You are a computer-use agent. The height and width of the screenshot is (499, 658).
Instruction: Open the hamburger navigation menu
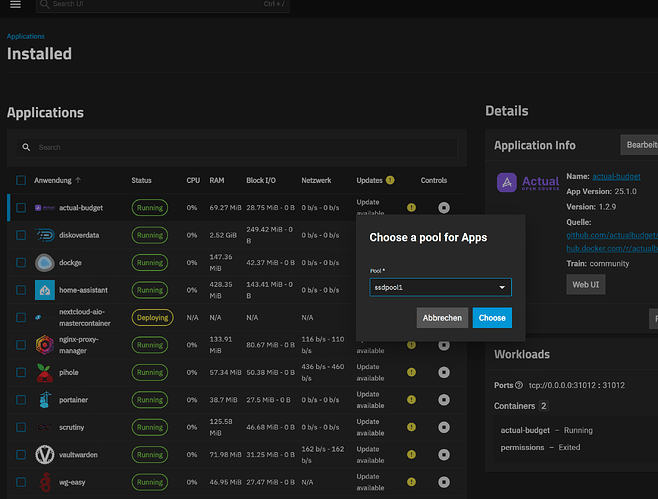[16, 5]
